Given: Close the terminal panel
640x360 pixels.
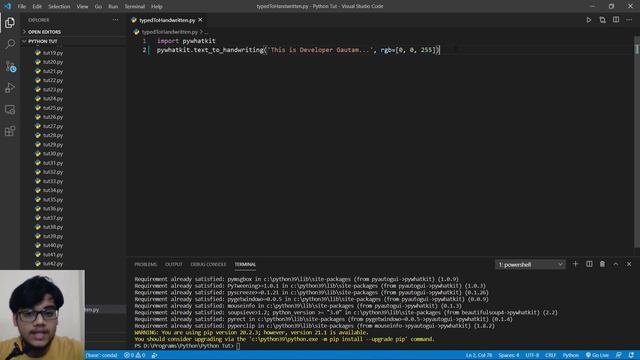Looking at the screenshot, I should (629, 264).
